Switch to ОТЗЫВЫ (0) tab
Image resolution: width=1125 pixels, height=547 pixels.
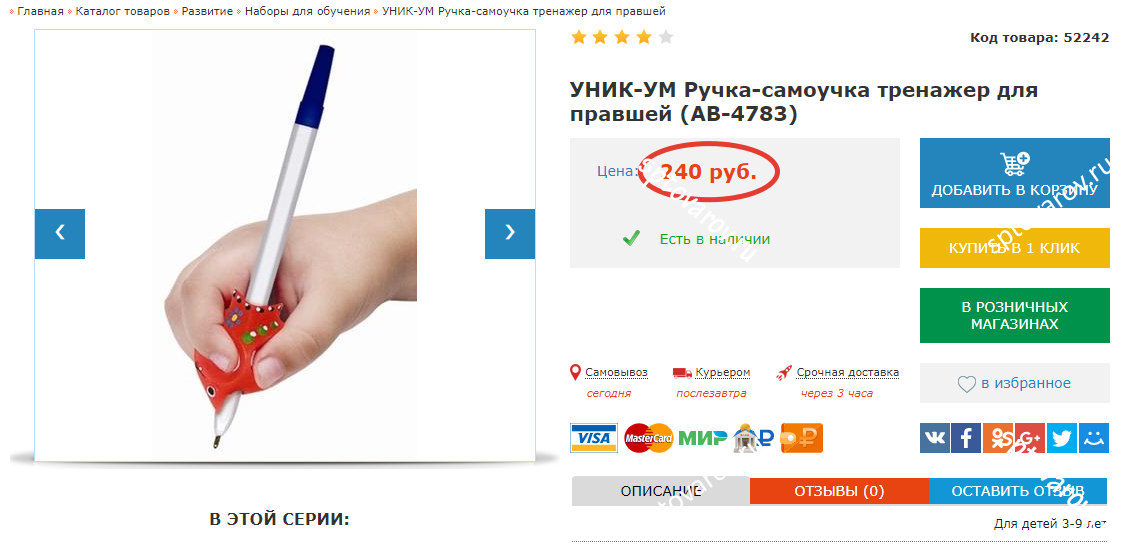[x=839, y=491]
